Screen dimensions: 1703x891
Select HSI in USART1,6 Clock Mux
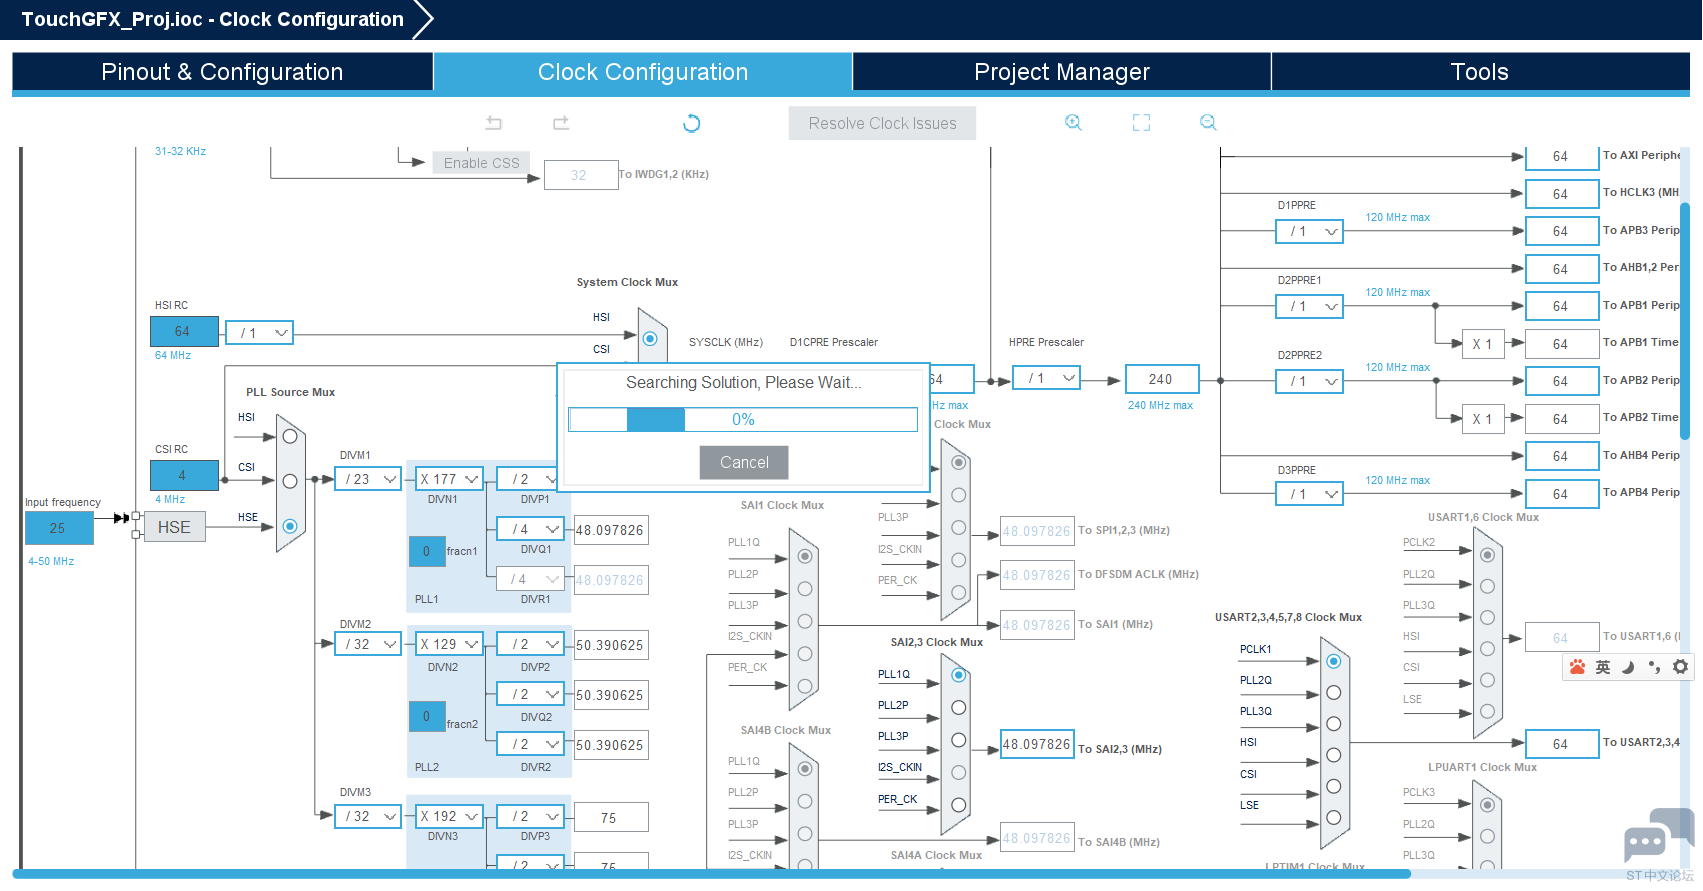[x=1487, y=649]
